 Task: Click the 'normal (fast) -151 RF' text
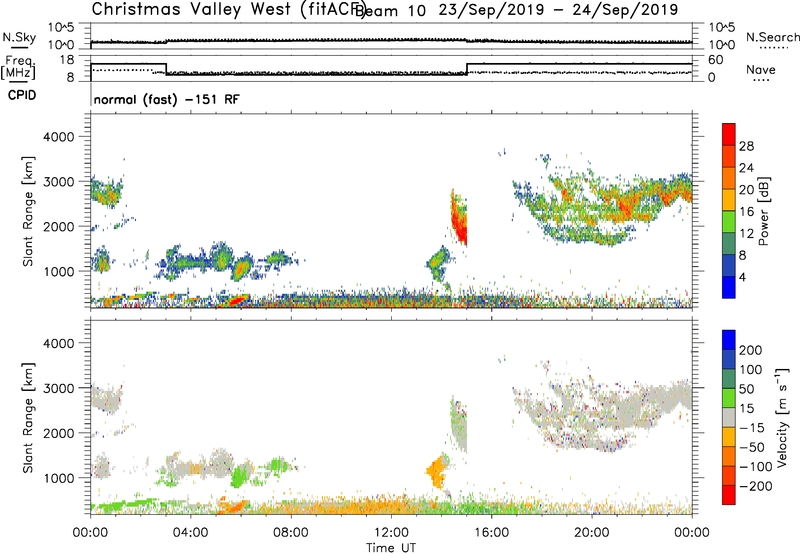click(166, 99)
